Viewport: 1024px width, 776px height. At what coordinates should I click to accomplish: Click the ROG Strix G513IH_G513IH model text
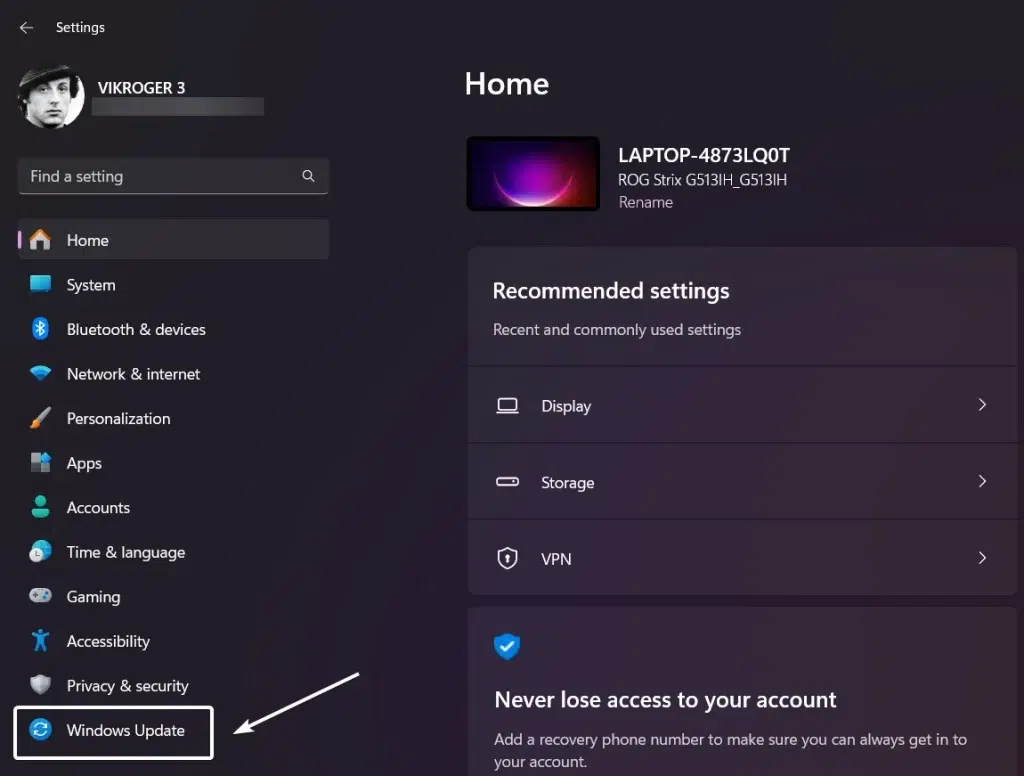703,180
